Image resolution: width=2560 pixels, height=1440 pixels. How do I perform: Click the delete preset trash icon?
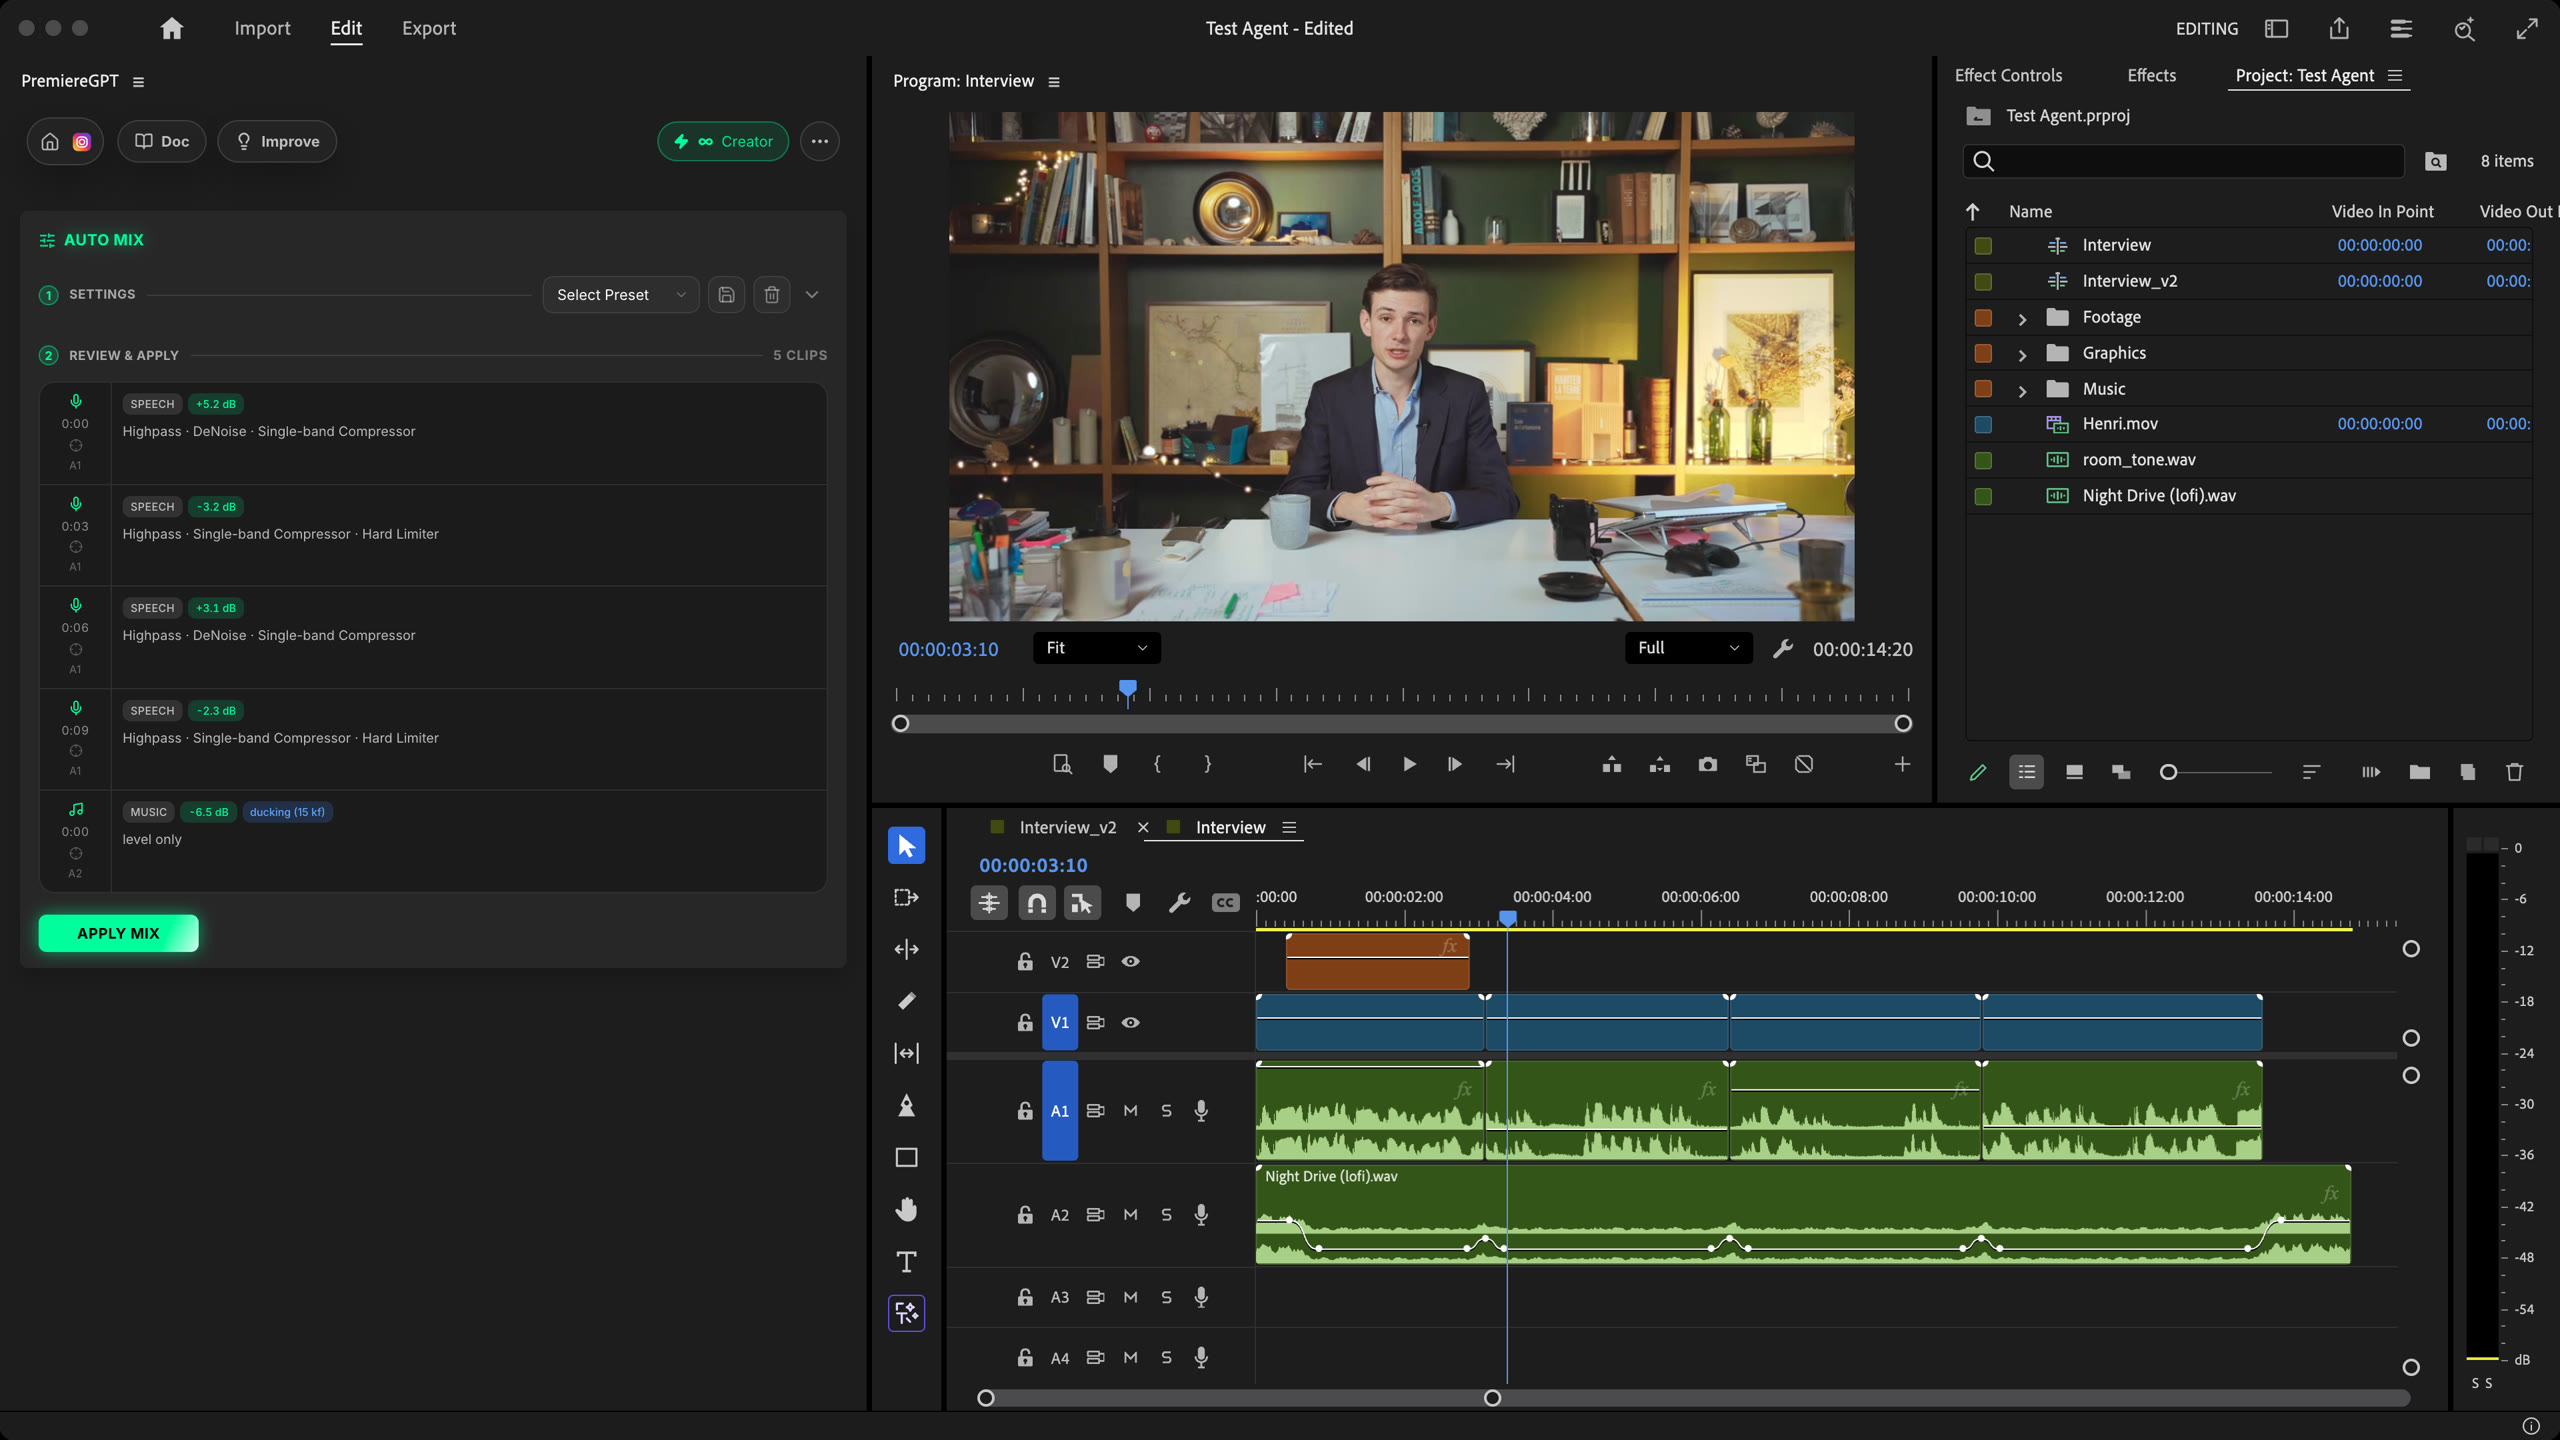(x=771, y=295)
